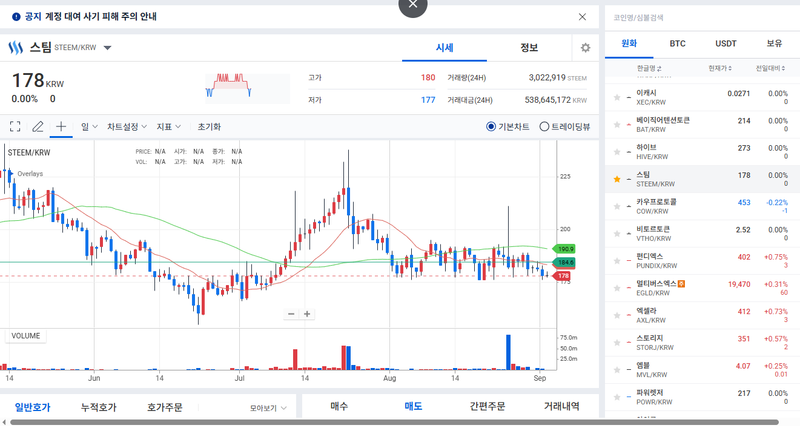The height and width of the screenshot is (426, 800).
Task: Select 기본차트 radio button
Action: [491, 127]
